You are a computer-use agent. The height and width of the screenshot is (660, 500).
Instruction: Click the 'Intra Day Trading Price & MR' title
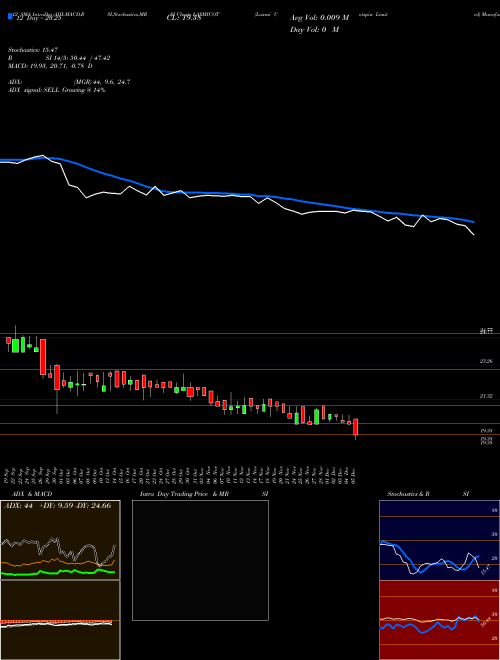pos(186,494)
